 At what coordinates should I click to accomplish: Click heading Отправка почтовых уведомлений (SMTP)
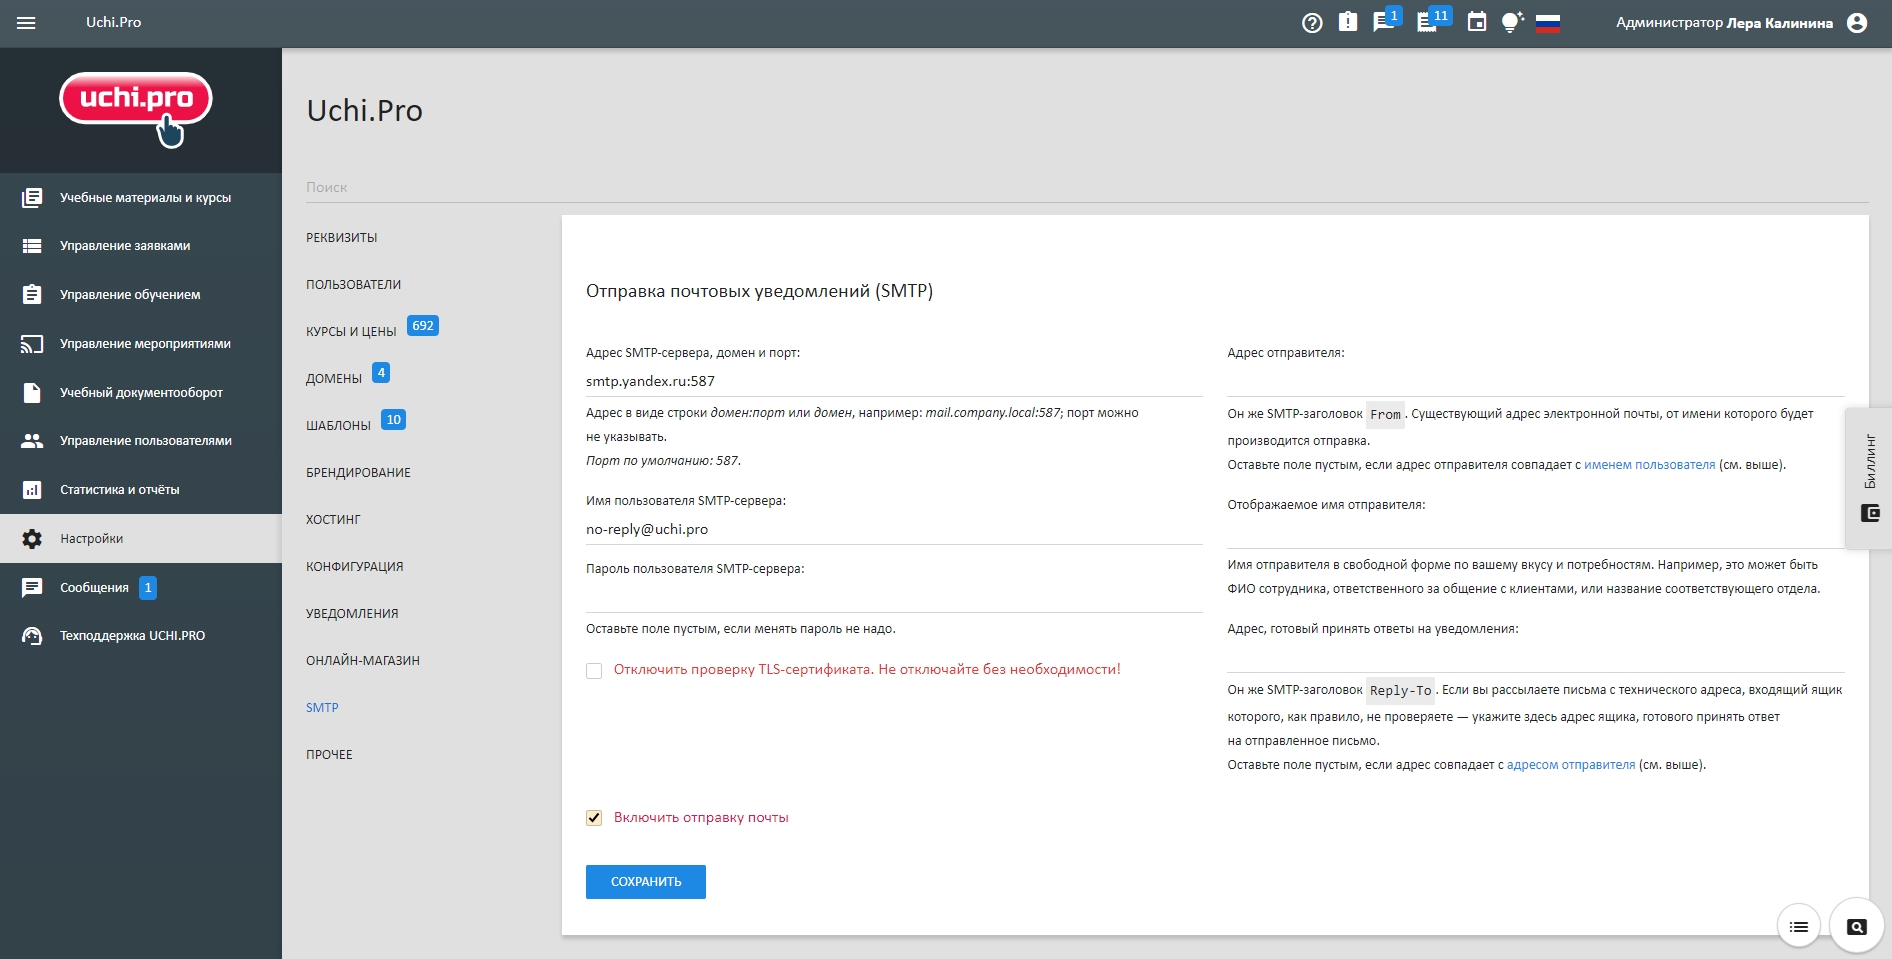pos(759,291)
